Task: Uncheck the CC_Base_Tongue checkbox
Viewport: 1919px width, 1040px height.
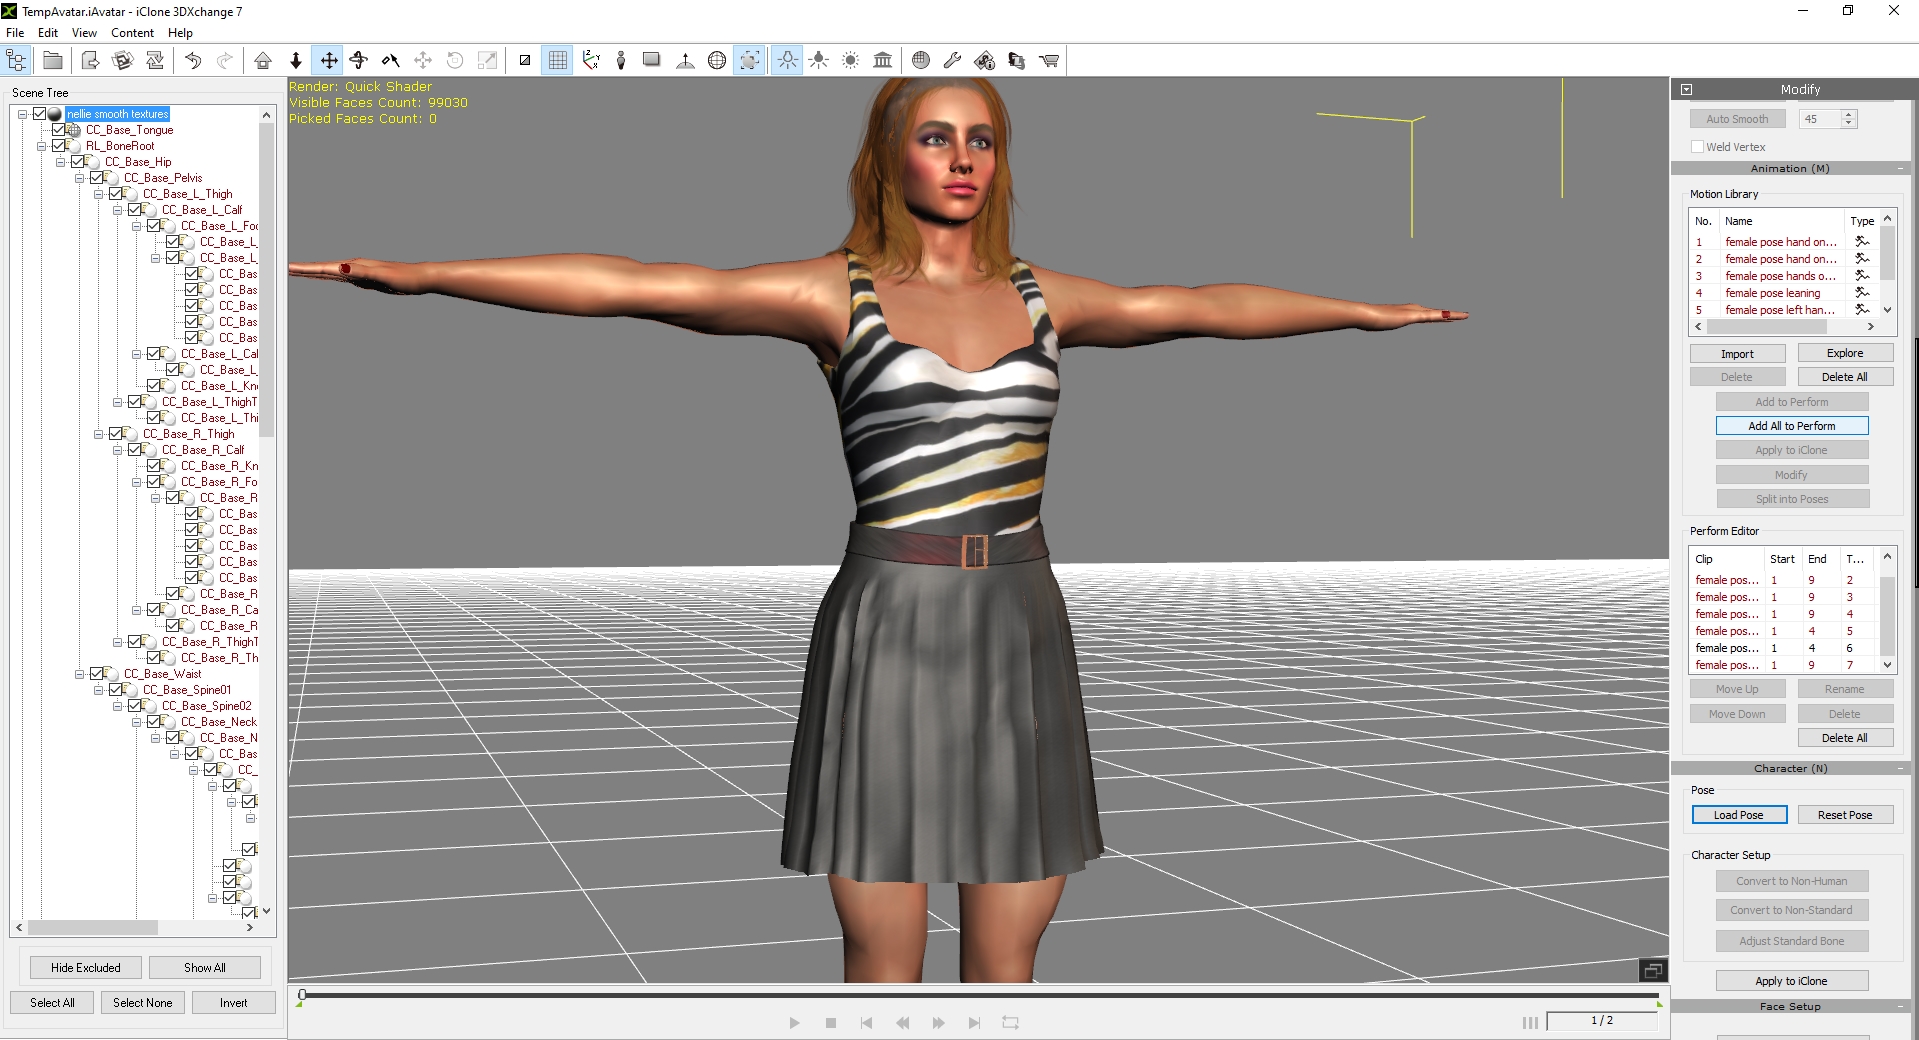Action: [x=59, y=130]
